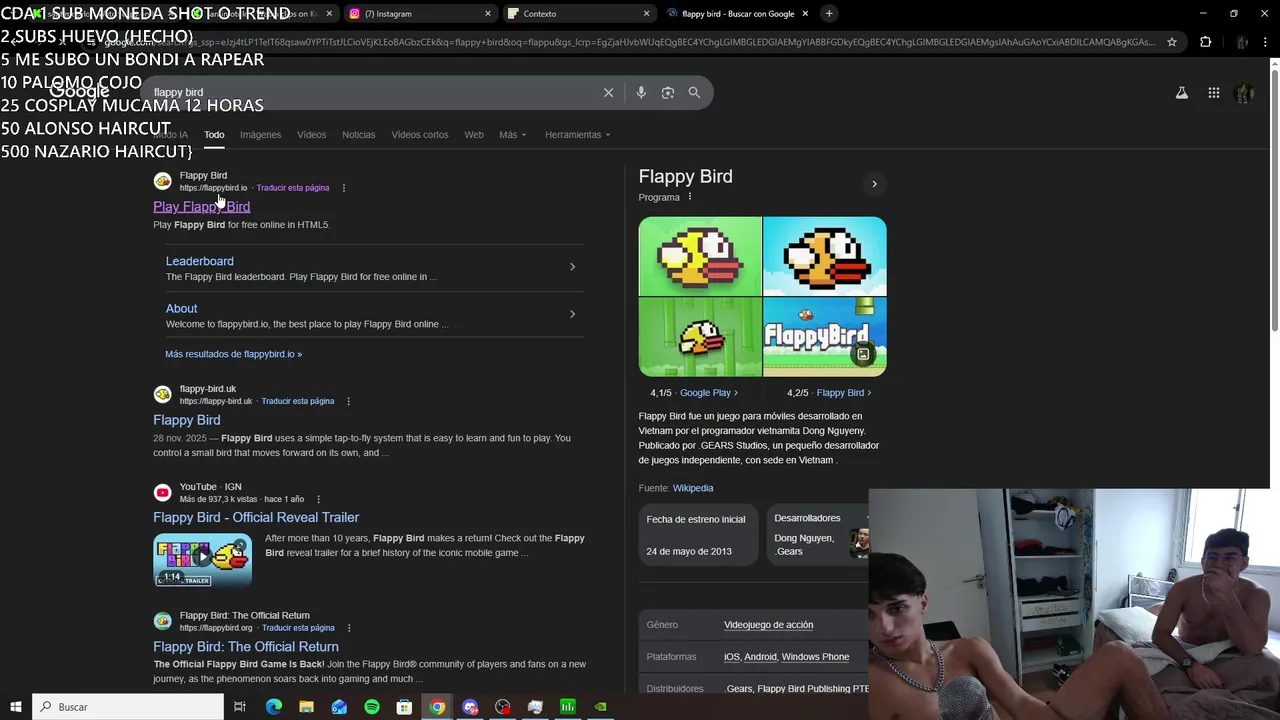The height and width of the screenshot is (720, 1280).
Task: Open NVIDIA app from the taskbar
Action: [600, 707]
